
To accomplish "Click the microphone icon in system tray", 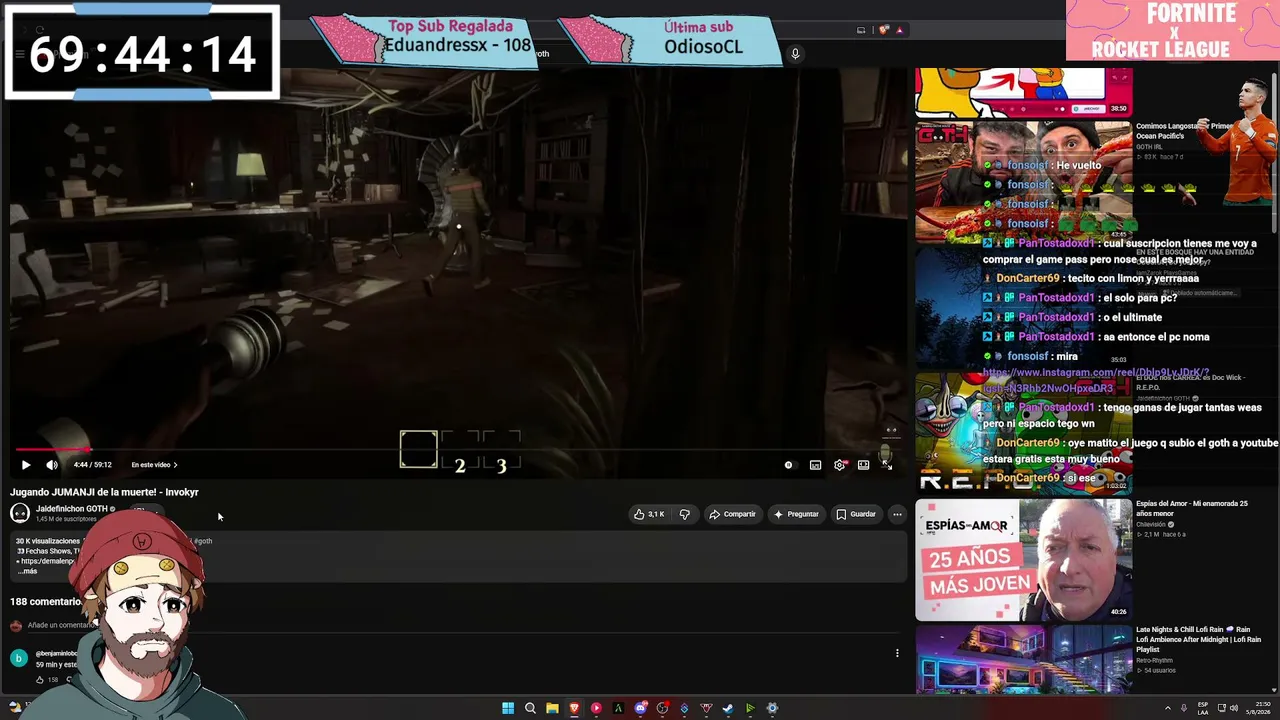I will click(1184, 708).
